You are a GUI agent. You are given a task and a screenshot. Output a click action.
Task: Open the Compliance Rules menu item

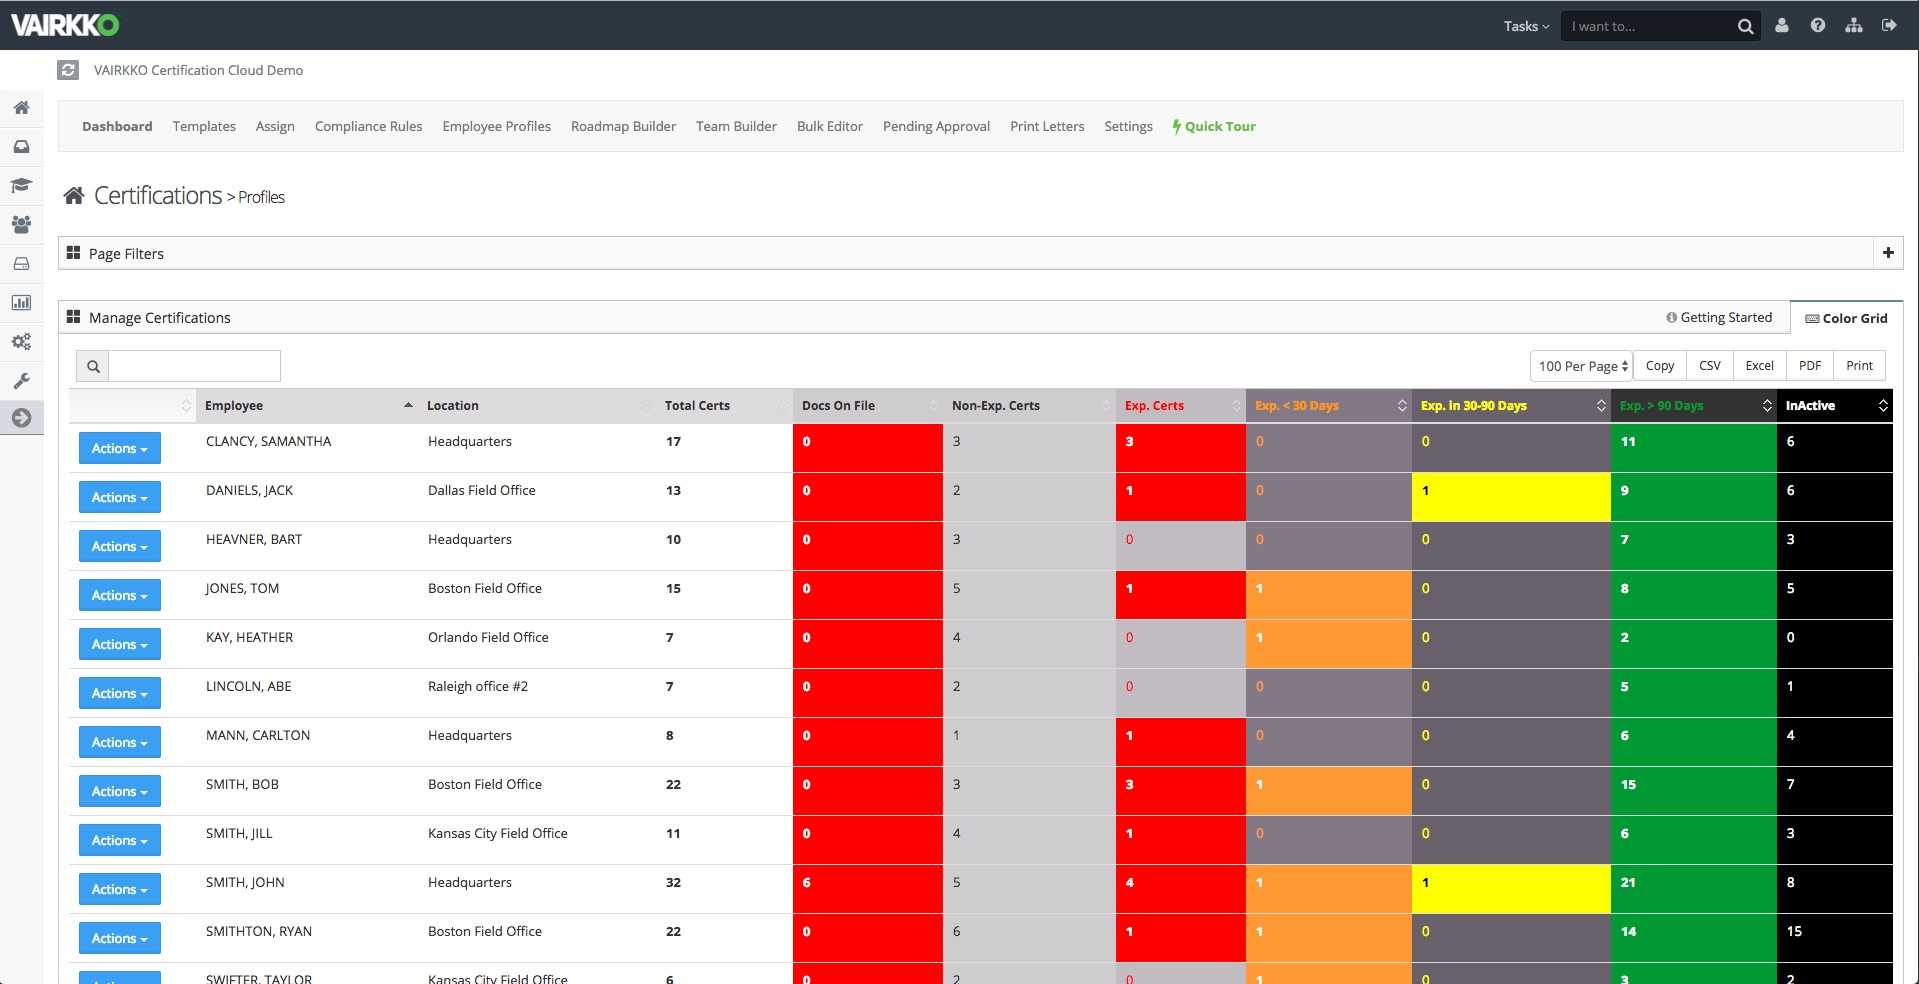(x=368, y=127)
